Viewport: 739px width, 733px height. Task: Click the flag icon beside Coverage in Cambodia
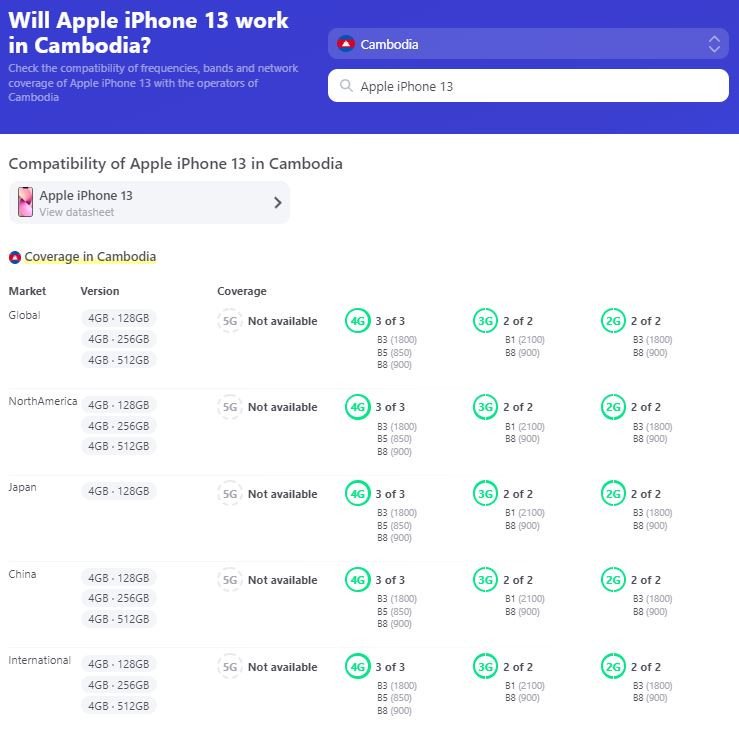(15, 257)
